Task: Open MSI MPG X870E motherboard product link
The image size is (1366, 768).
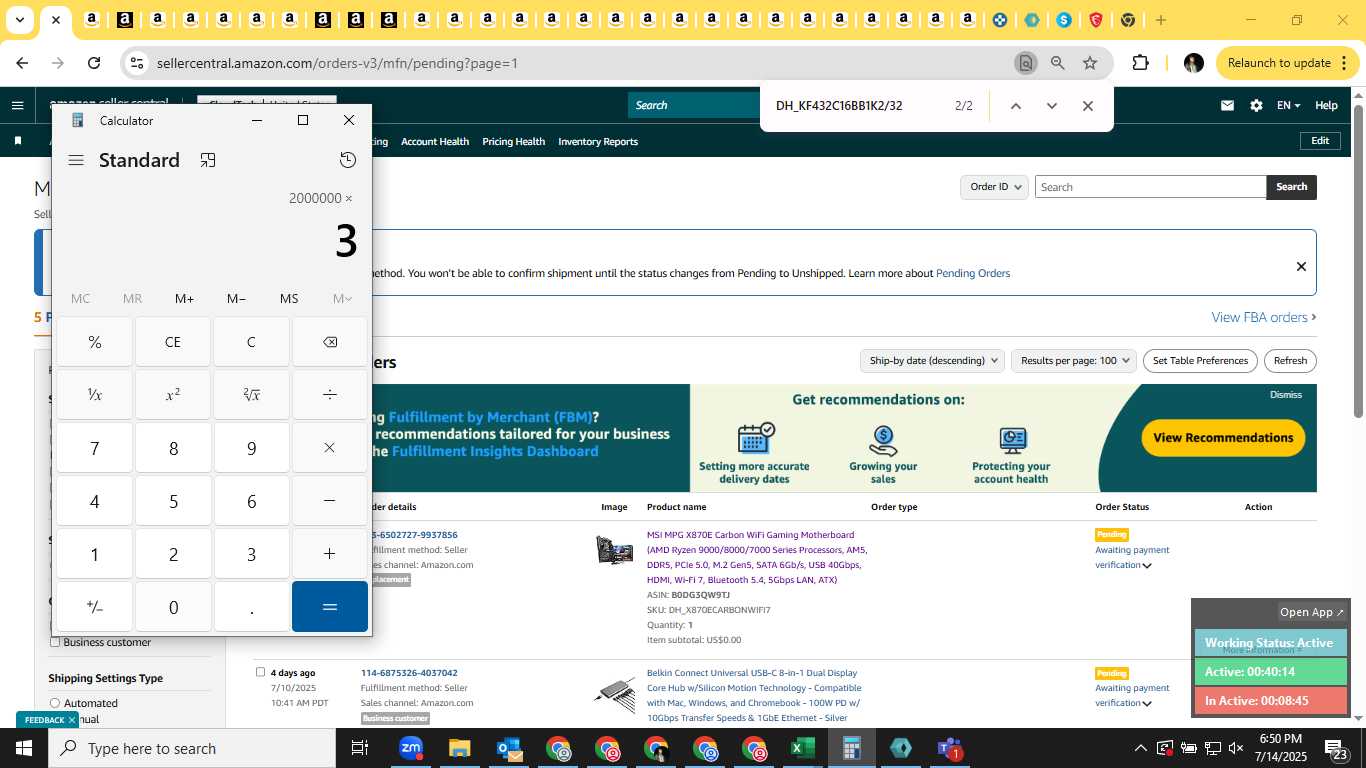Action: [x=757, y=557]
